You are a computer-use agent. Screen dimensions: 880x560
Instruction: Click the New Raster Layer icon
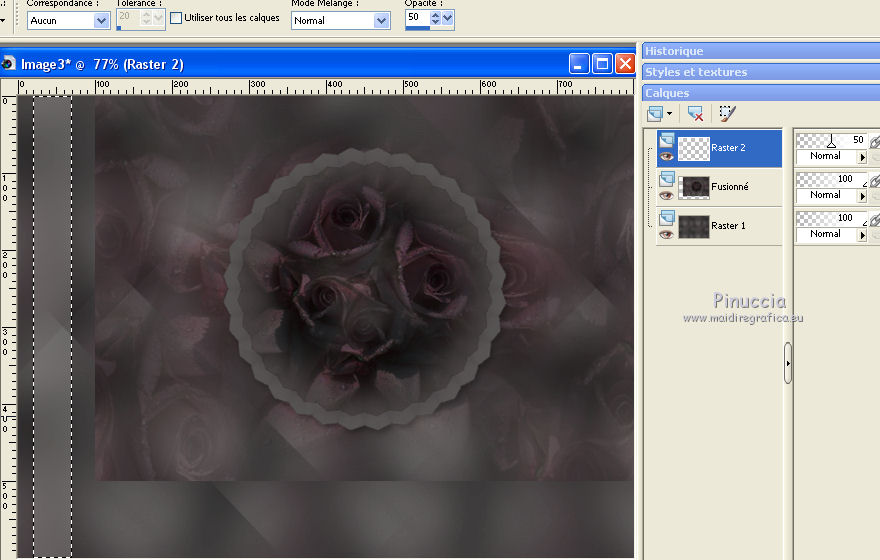[656, 114]
